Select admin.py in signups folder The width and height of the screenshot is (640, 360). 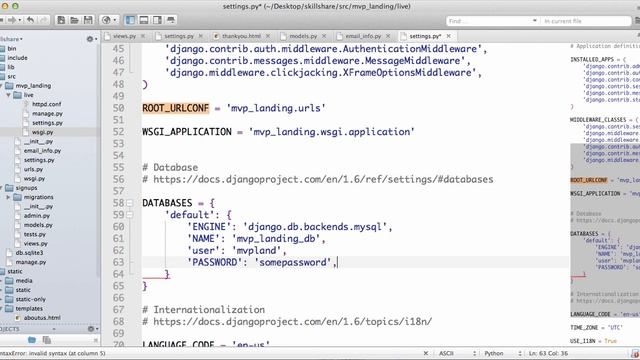[36, 216]
